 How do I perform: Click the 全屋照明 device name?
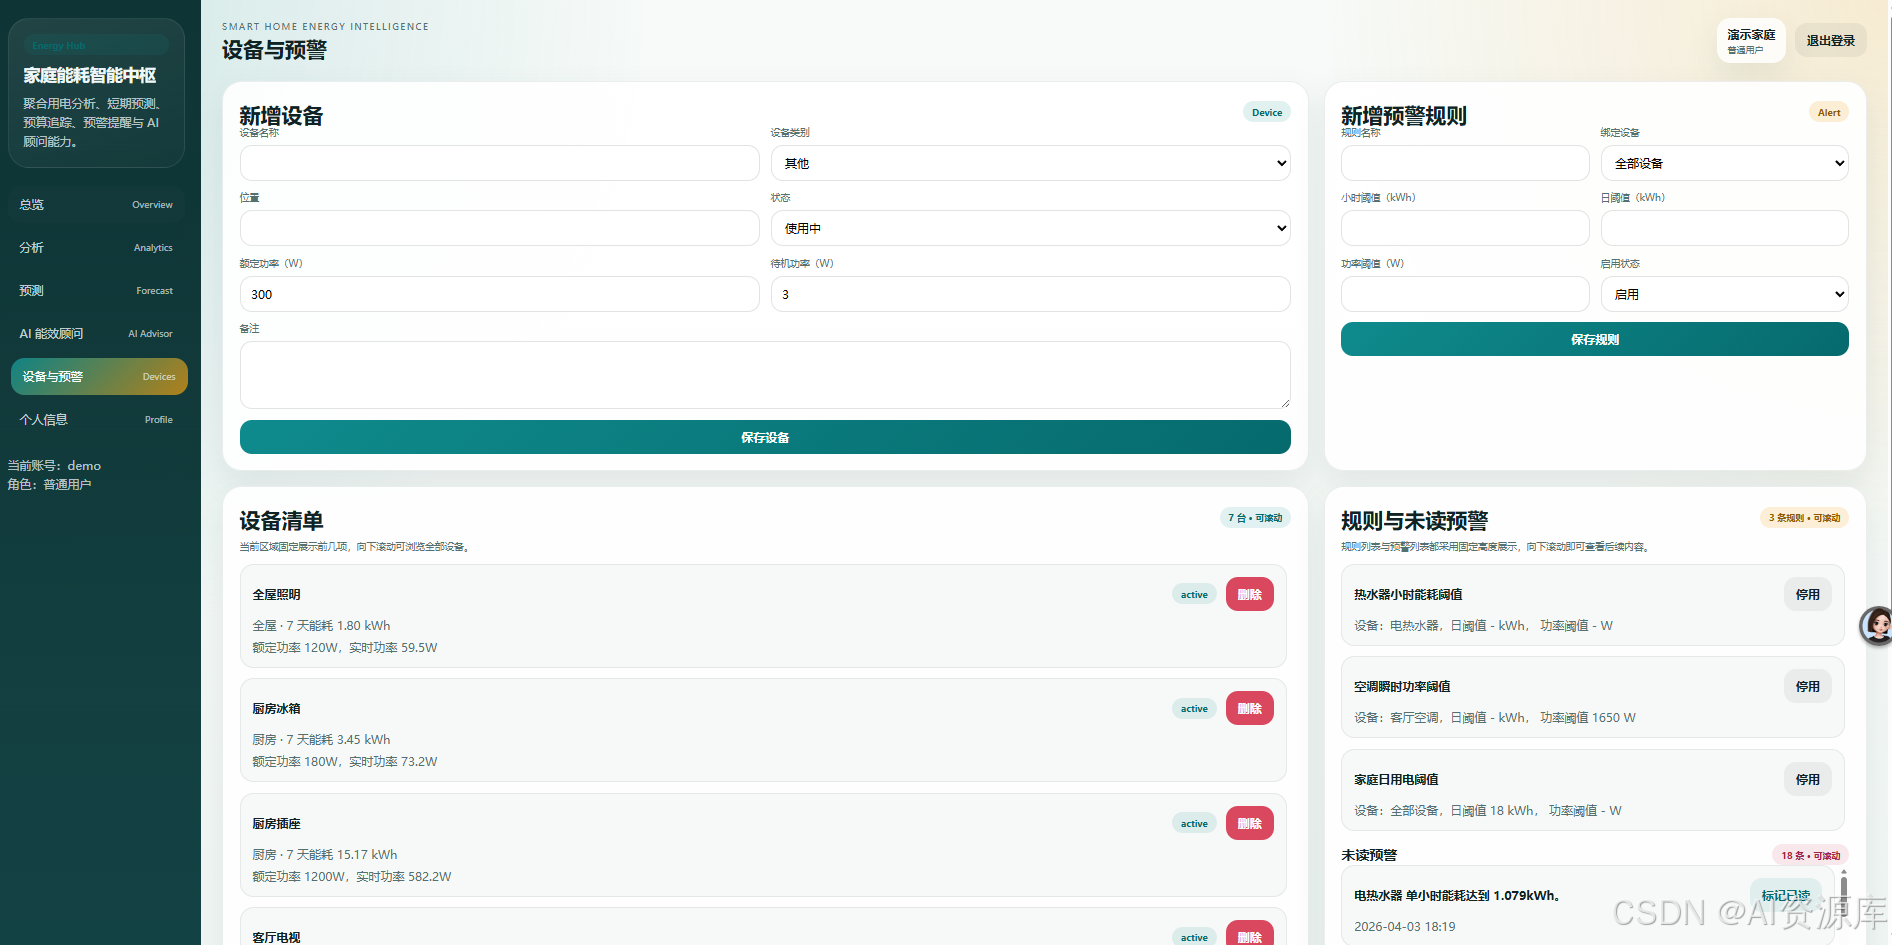point(276,594)
